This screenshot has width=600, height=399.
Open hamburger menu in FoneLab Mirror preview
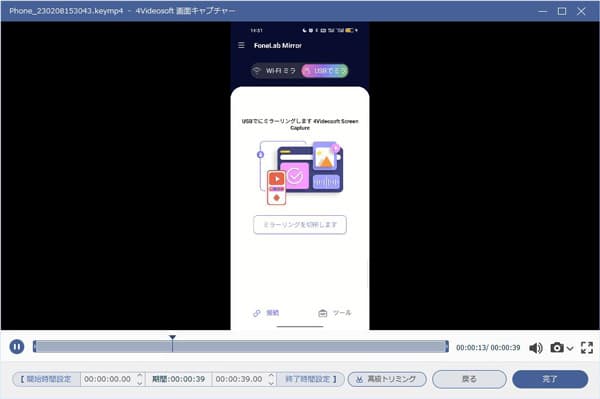point(241,45)
